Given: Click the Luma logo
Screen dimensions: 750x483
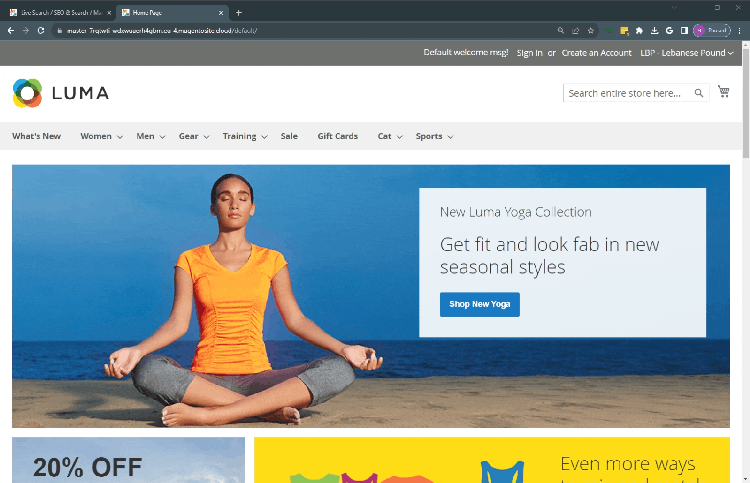Looking at the screenshot, I should (x=60, y=93).
